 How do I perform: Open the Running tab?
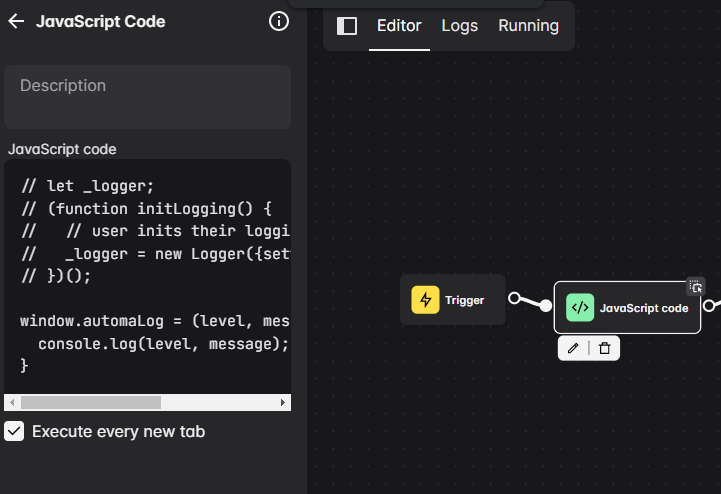[x=528, y=26]
